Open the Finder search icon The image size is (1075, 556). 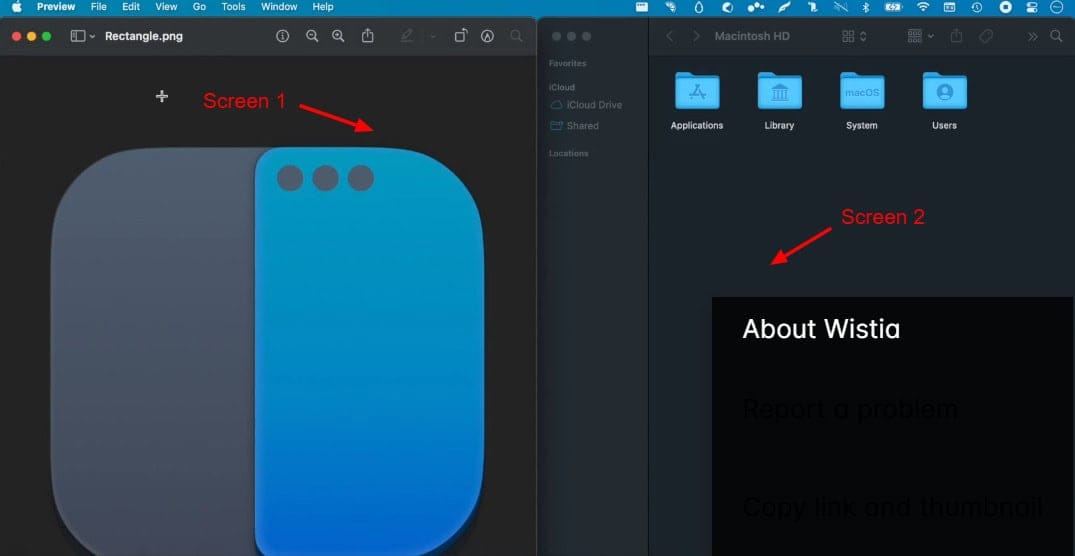click(1056, 36)
